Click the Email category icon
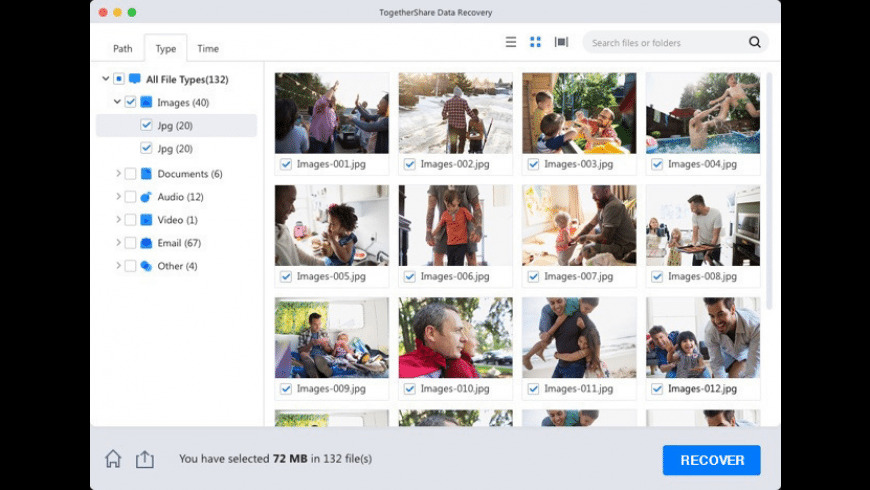This screenshot has width=870, height=490. point(146,243)
